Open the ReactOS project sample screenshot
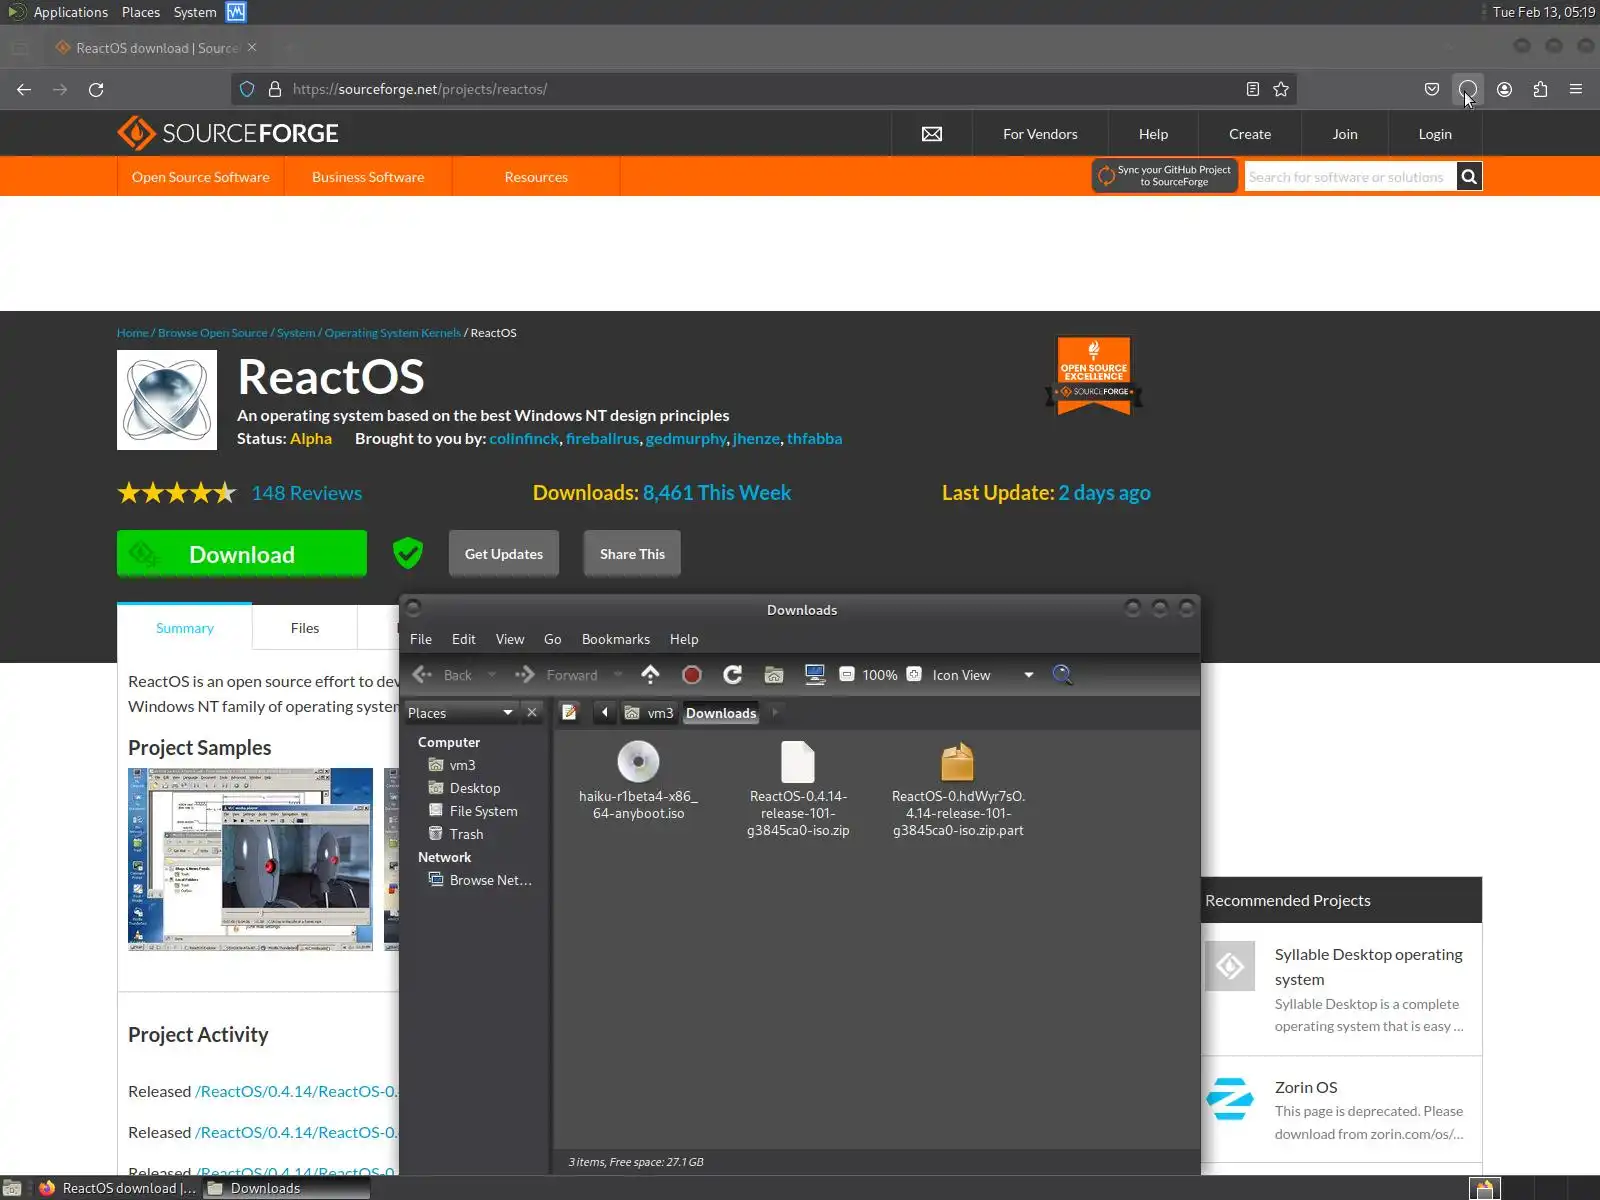The width and height of the screenshot is (1600, 1200). [x=250, y=859]
